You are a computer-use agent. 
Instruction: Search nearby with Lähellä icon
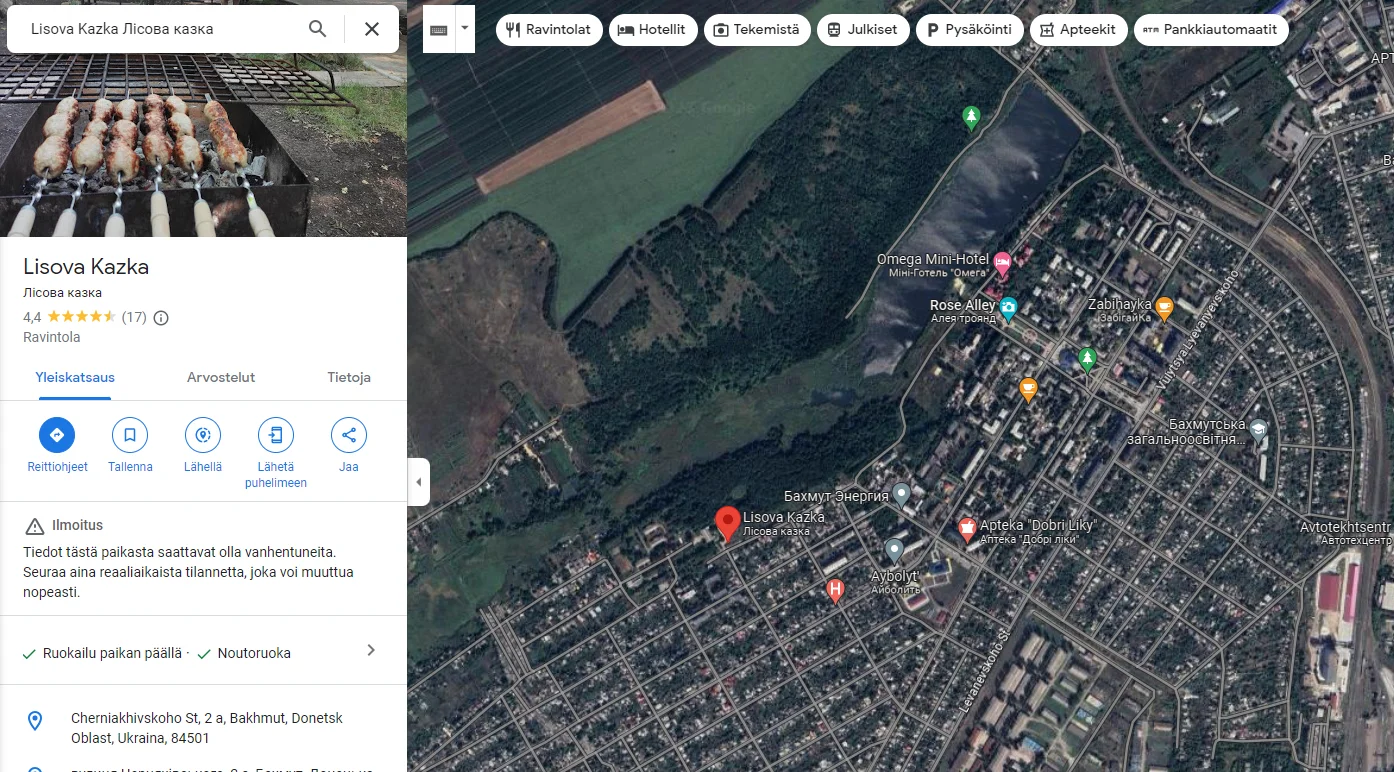(203, 436)
